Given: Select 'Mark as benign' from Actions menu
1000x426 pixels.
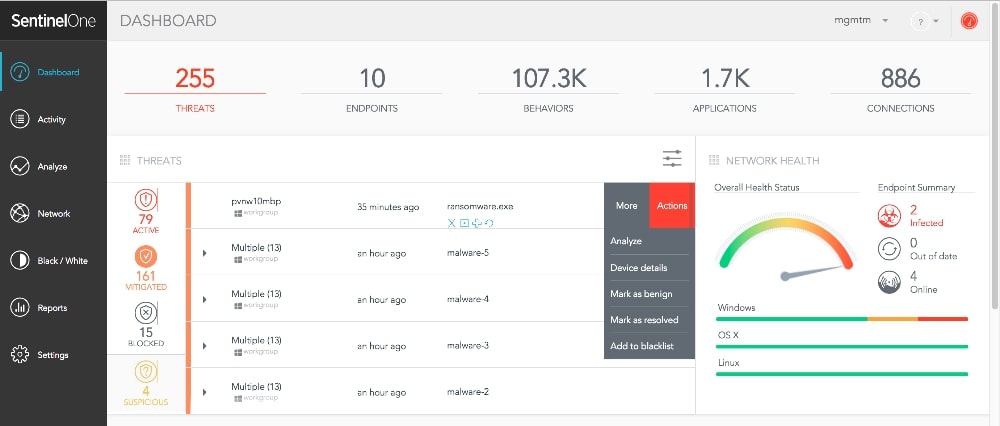Looking at the screenshot, I should click(643, 294).
